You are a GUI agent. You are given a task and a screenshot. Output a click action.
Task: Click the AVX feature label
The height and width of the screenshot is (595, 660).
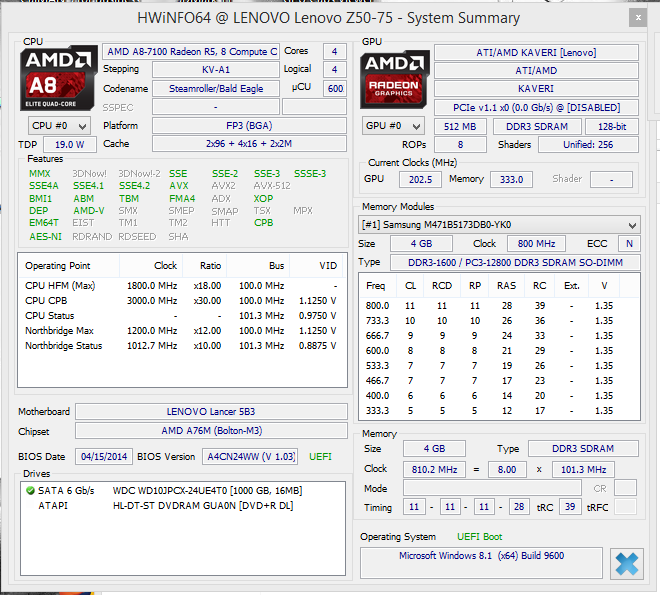[x=179, y=186]
